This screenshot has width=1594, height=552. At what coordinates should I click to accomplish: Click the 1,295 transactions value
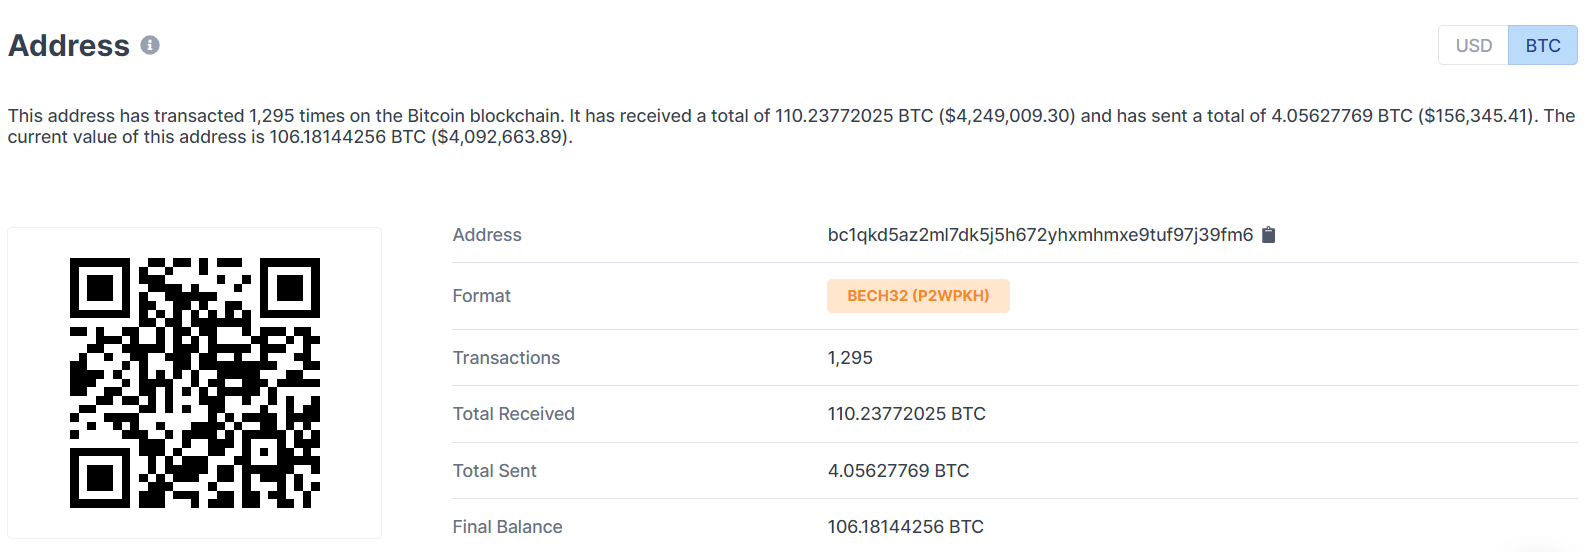(850, 358)
